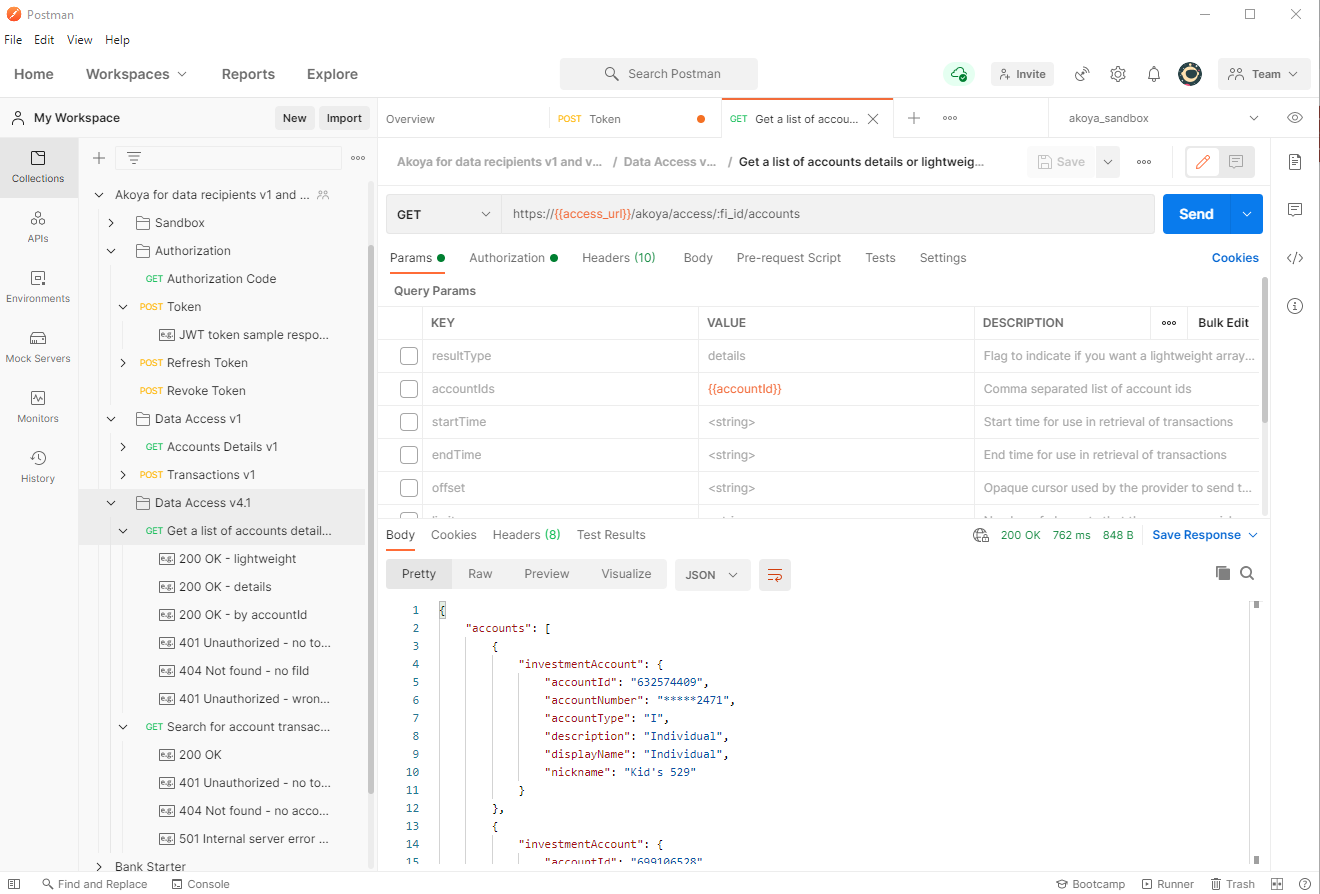Open the Test Results response tab

click(x=611, y=535)
